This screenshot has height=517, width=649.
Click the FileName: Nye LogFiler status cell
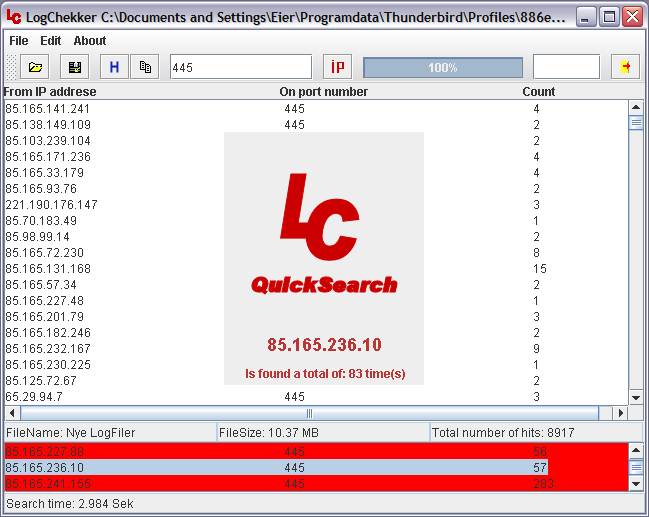(x=110, y=433)
